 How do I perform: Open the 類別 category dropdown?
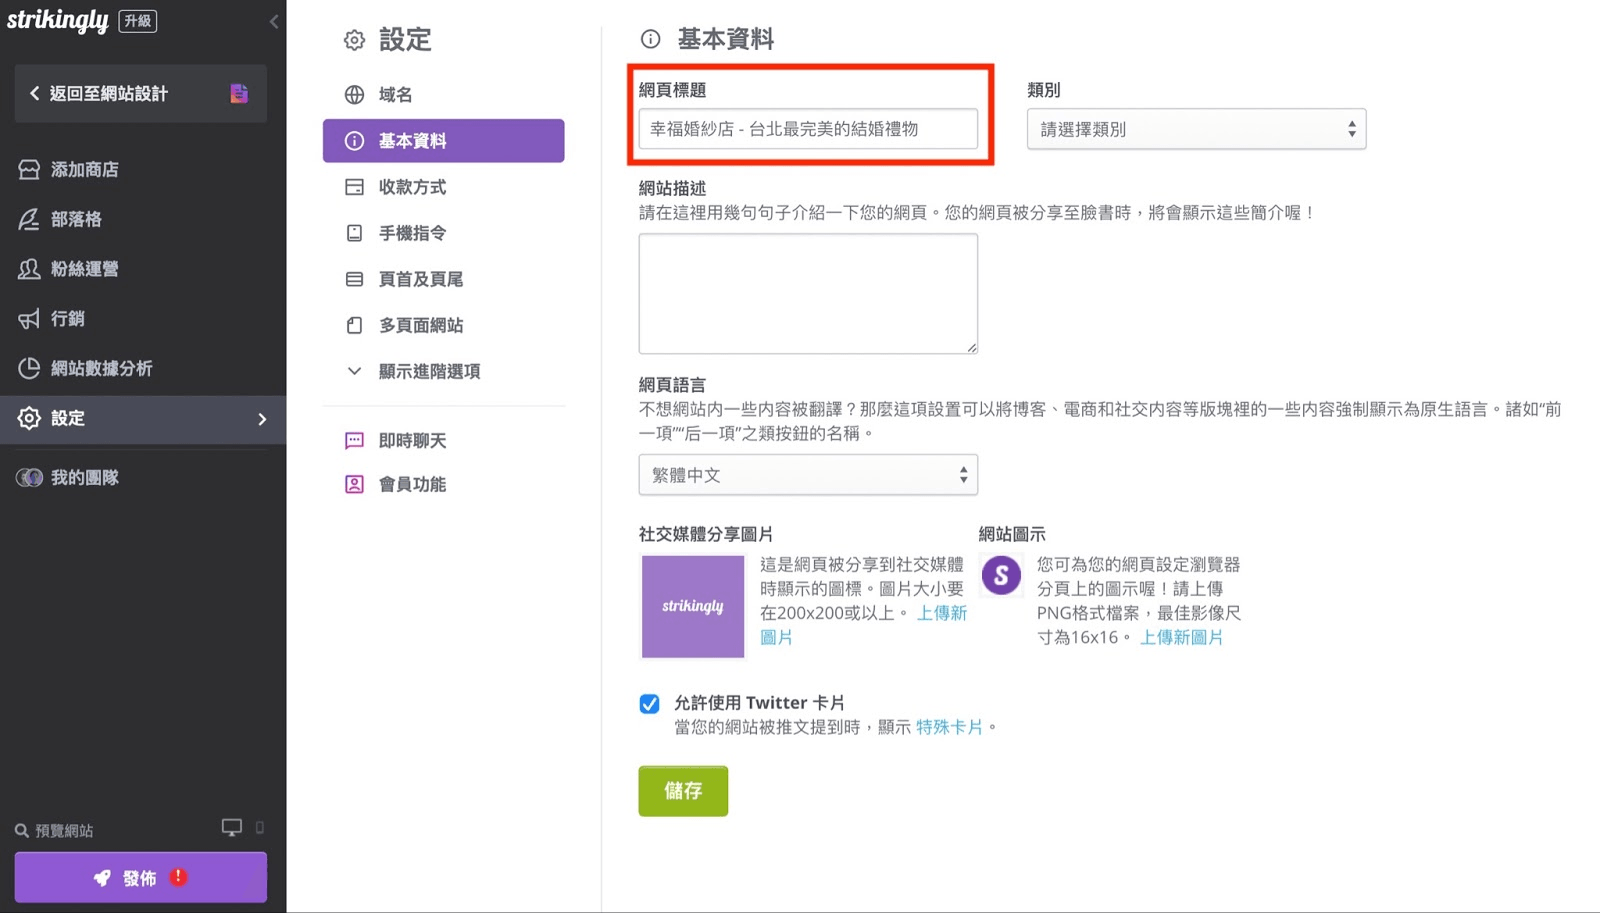[1196, 129]
